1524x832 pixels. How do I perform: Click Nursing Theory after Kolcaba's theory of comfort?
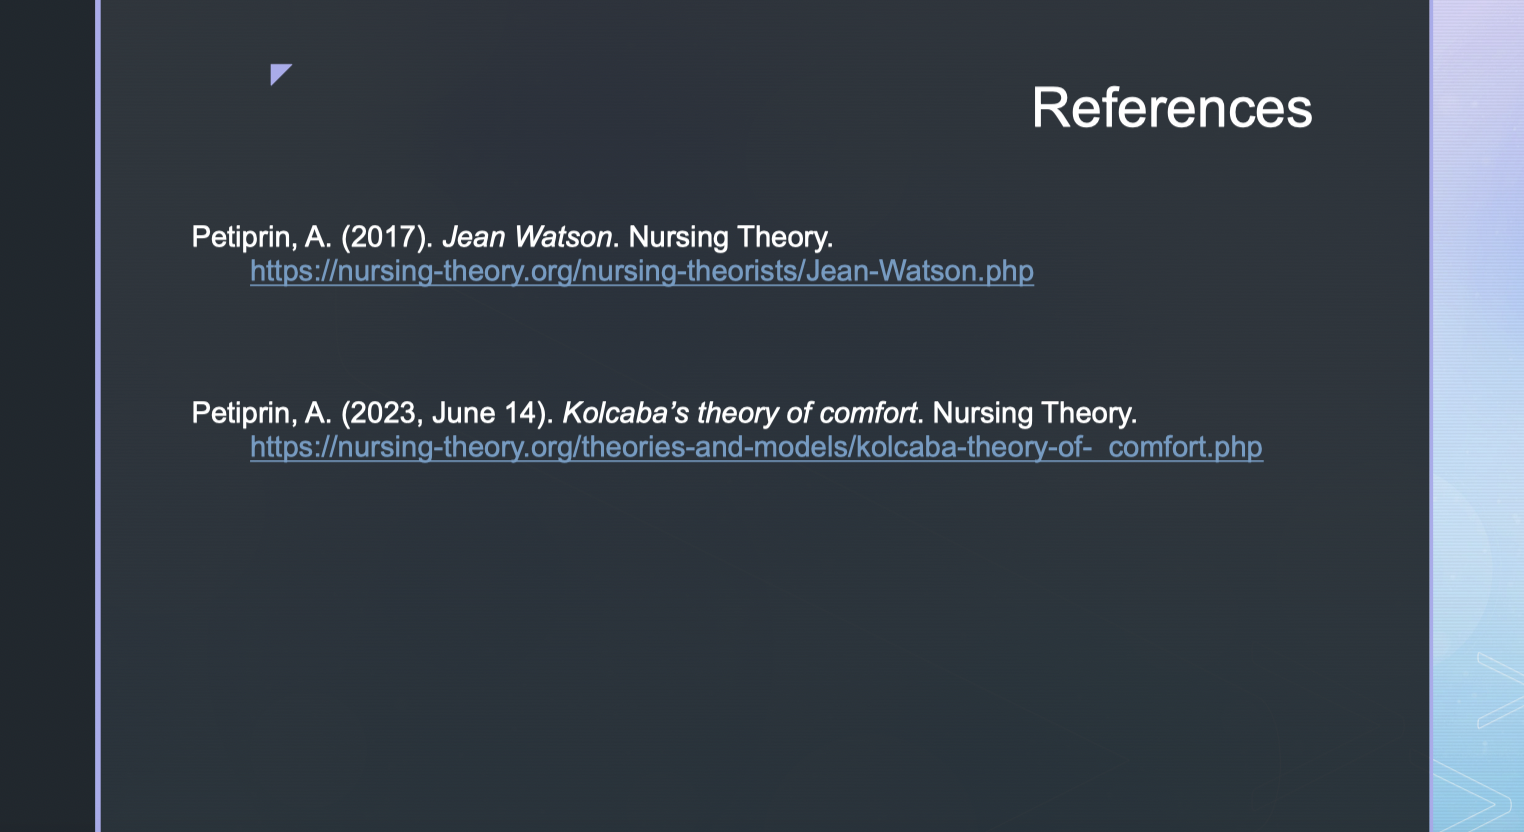pyautogui.click(x=1035, y=413)
